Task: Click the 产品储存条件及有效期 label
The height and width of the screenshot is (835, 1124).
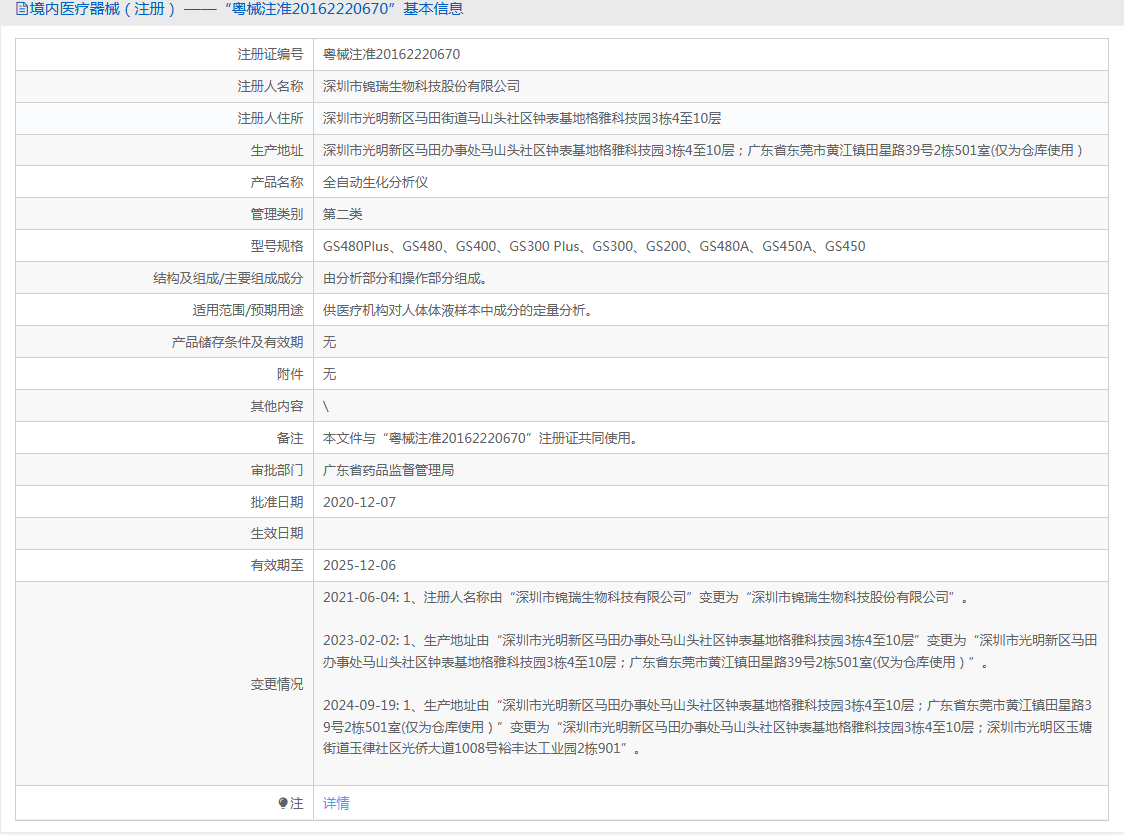Action: pos(237,343)
